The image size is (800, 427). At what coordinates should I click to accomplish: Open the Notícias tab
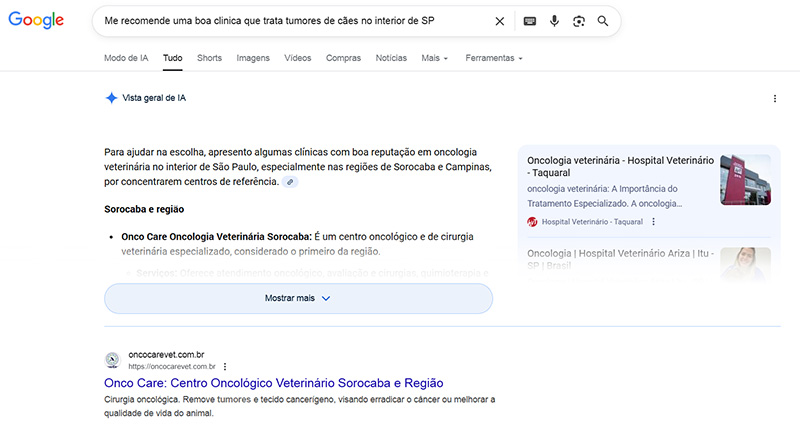point(391,58)
